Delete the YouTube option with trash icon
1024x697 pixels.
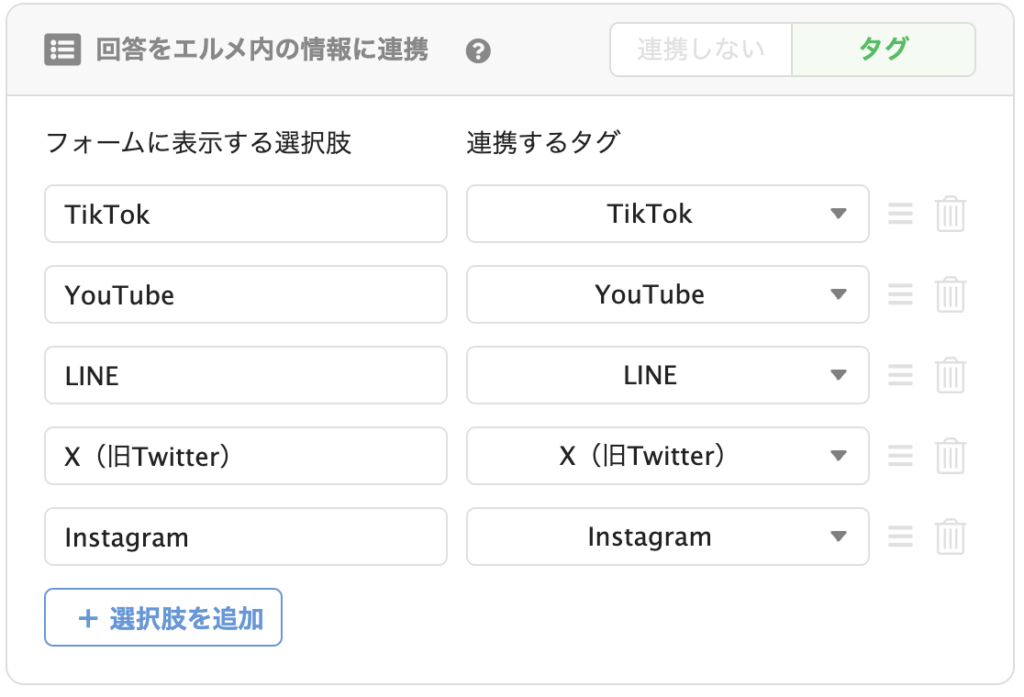point(950,295)
